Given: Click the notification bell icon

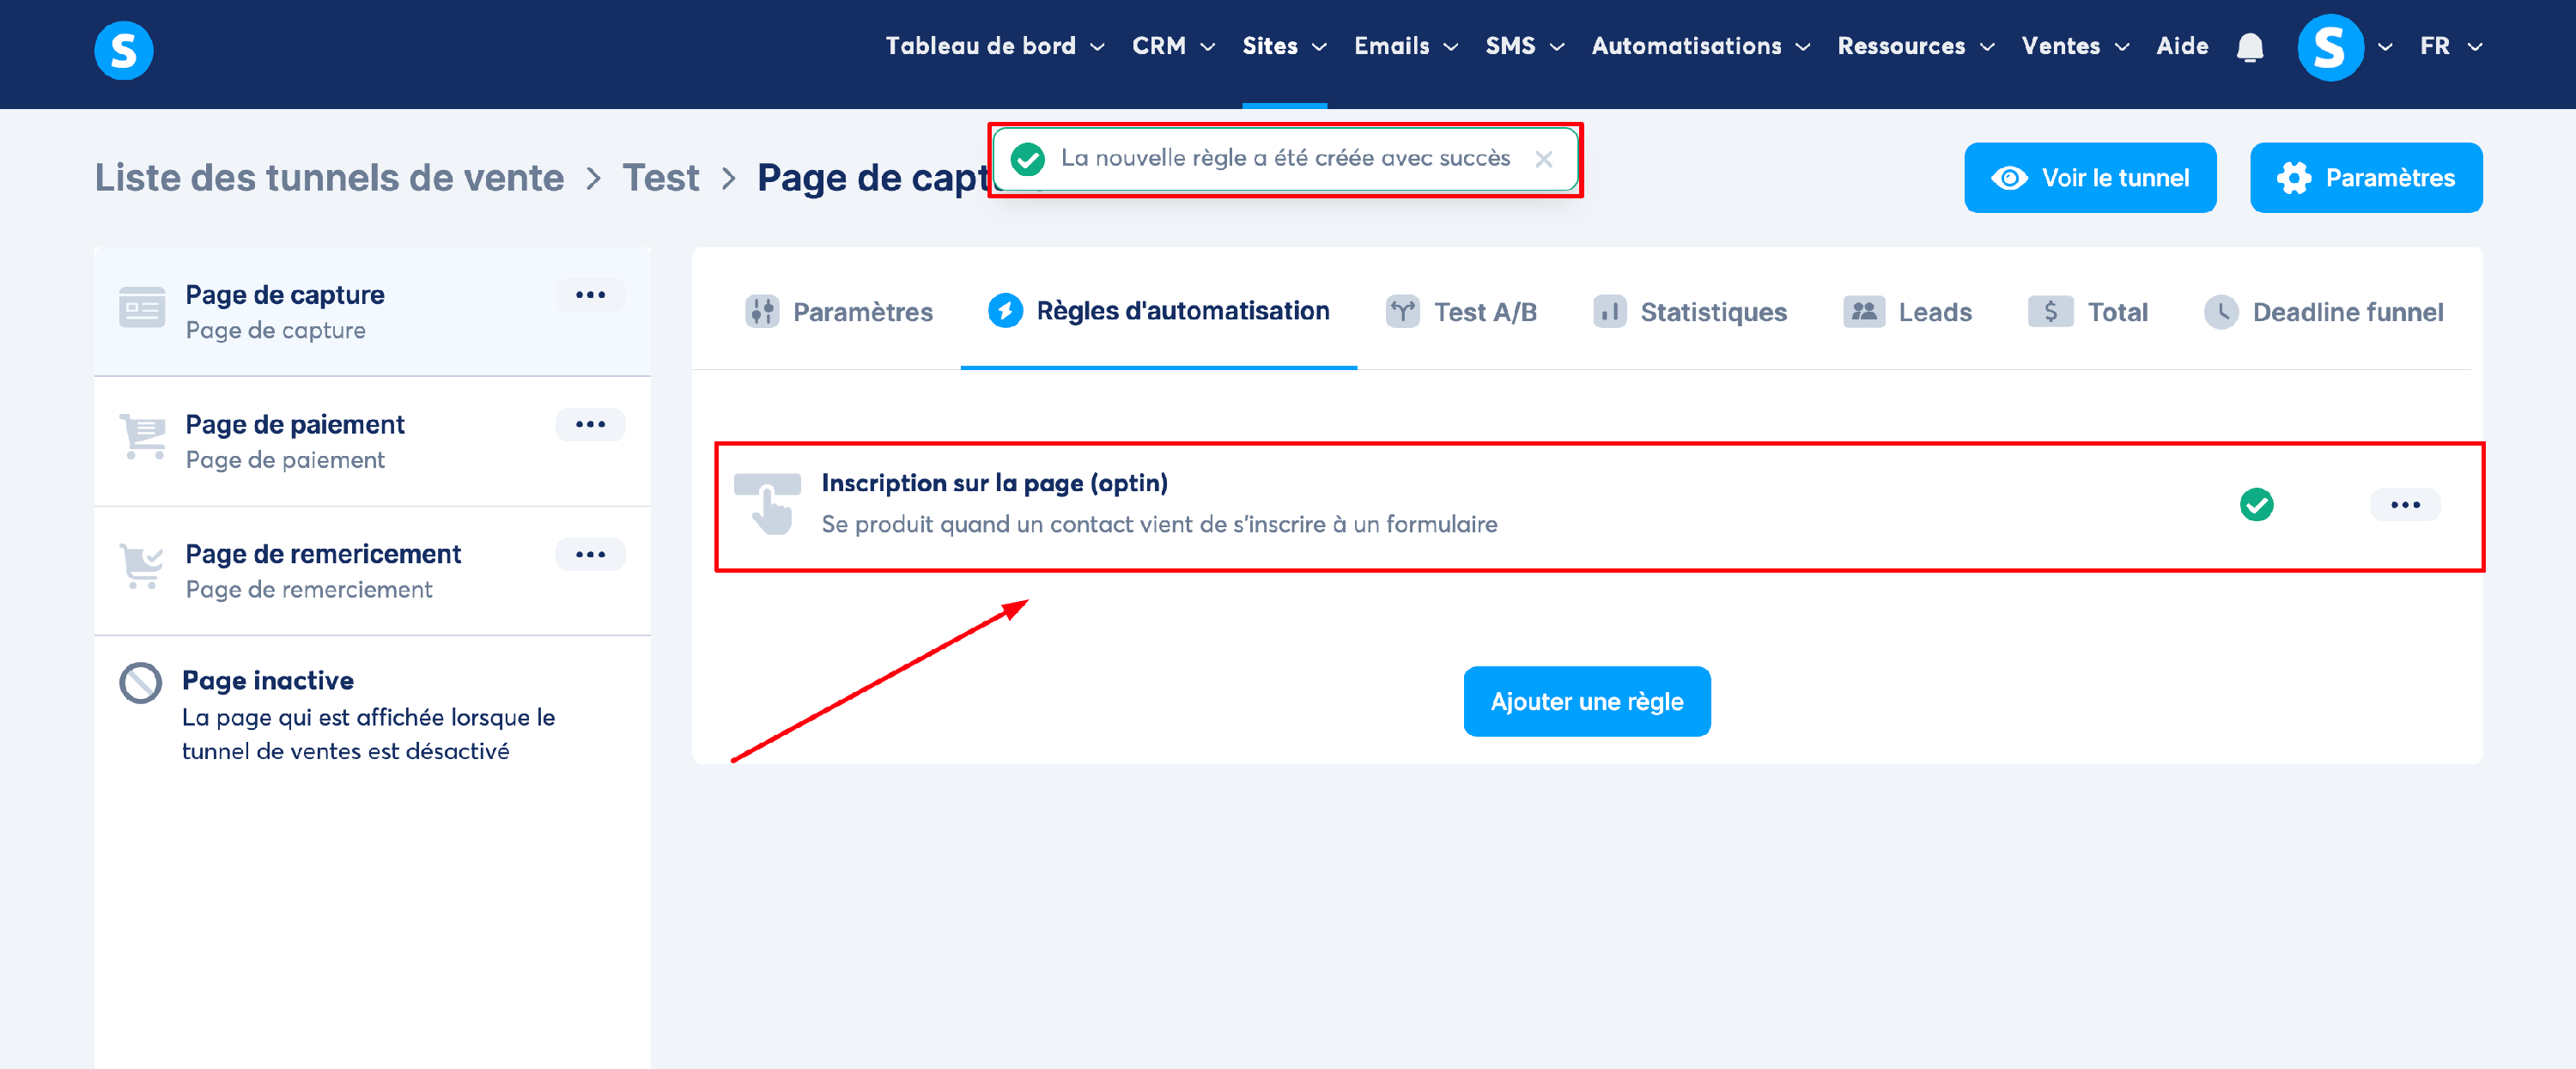Looking at the screenshot, I should pos(2249,47).
